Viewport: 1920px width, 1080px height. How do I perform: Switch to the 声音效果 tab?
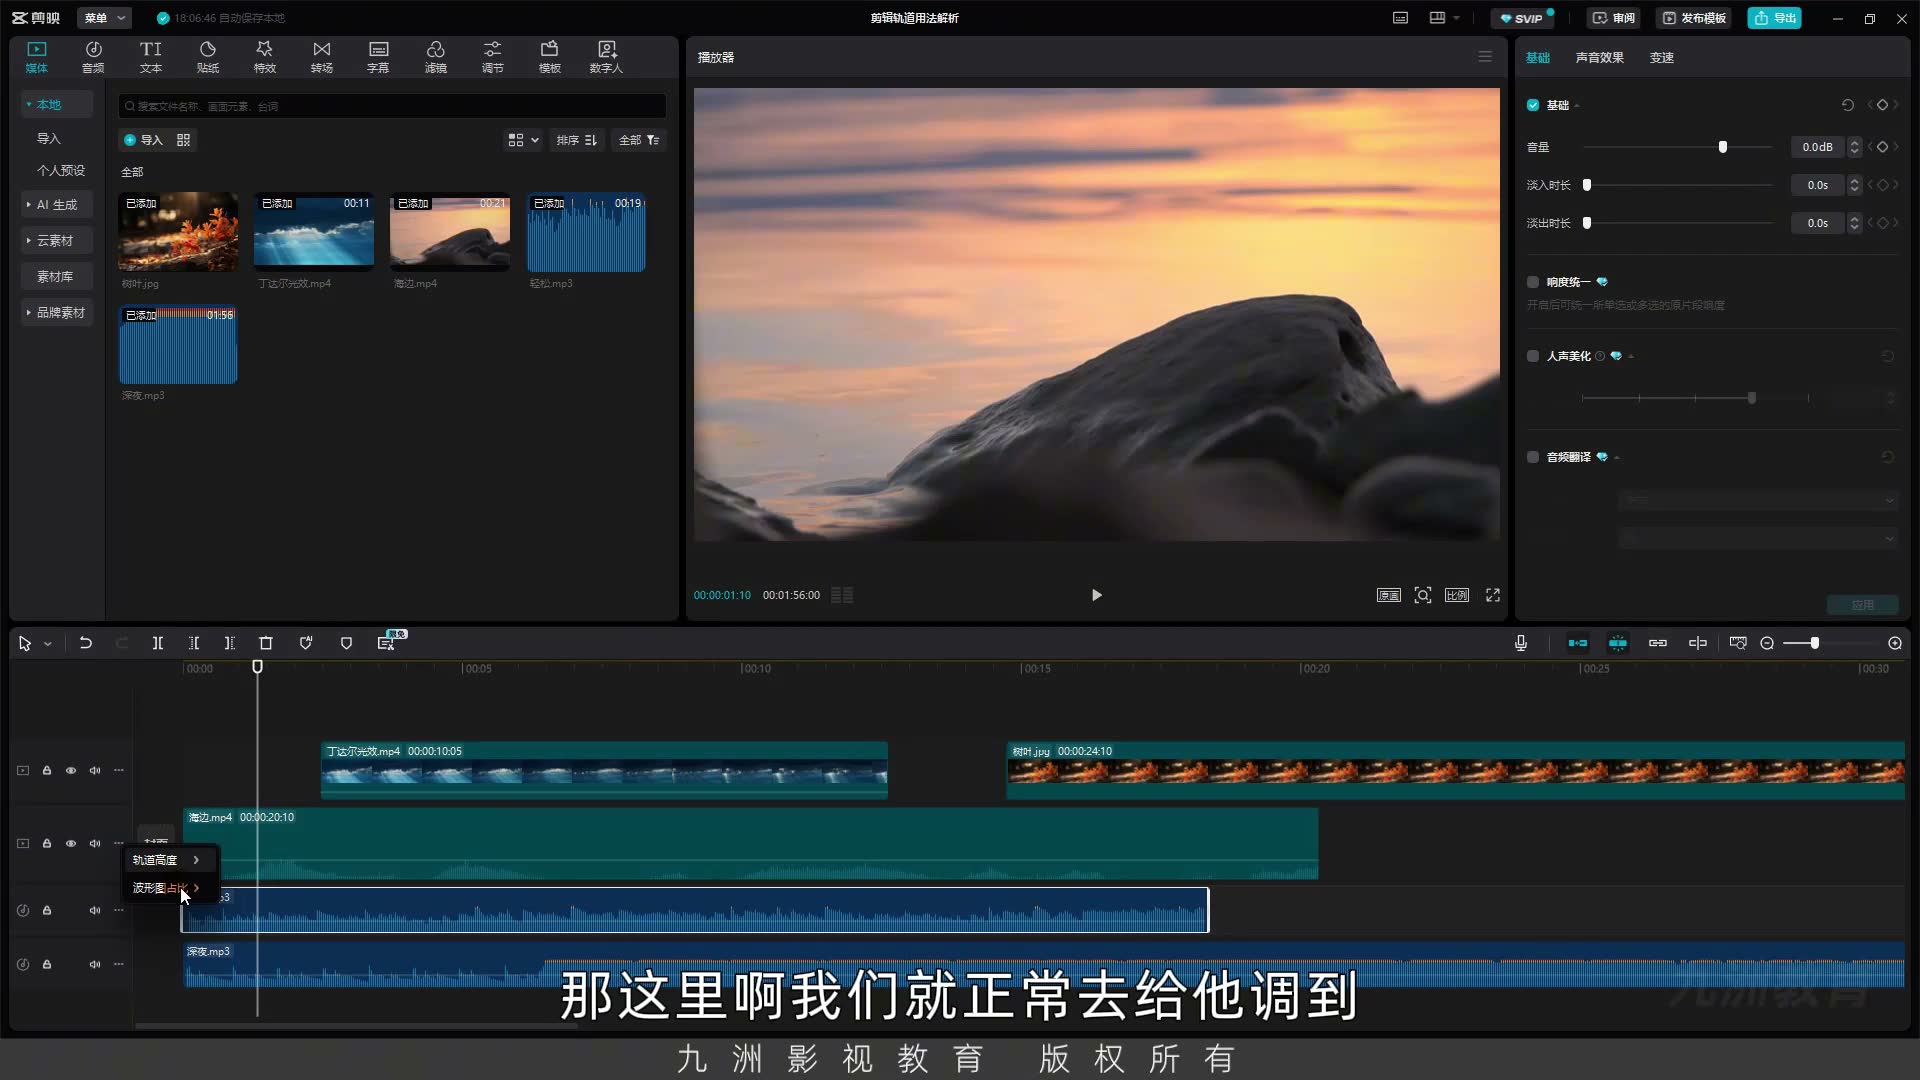[x=1599, y=57]
